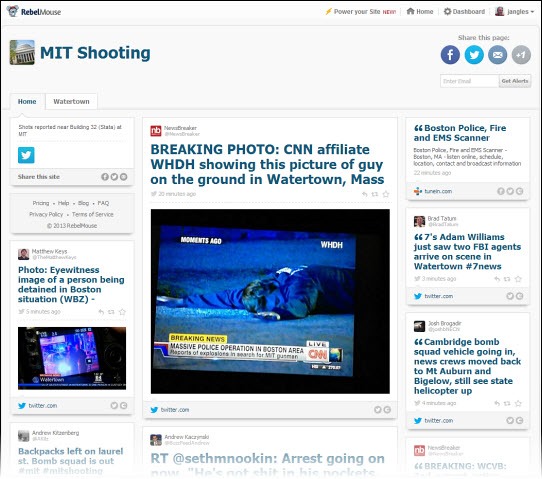Open 7's Adam Williams FBI agents headline
This screenshot has width=542, height=479.
(467, 252)
